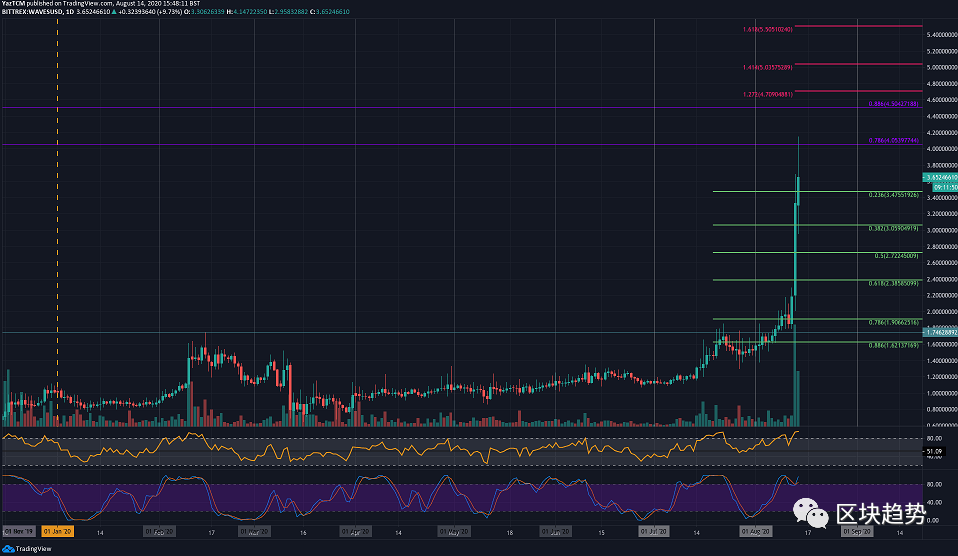
Task: Click the 01 May '20 date label
Action: coord(454,532)
